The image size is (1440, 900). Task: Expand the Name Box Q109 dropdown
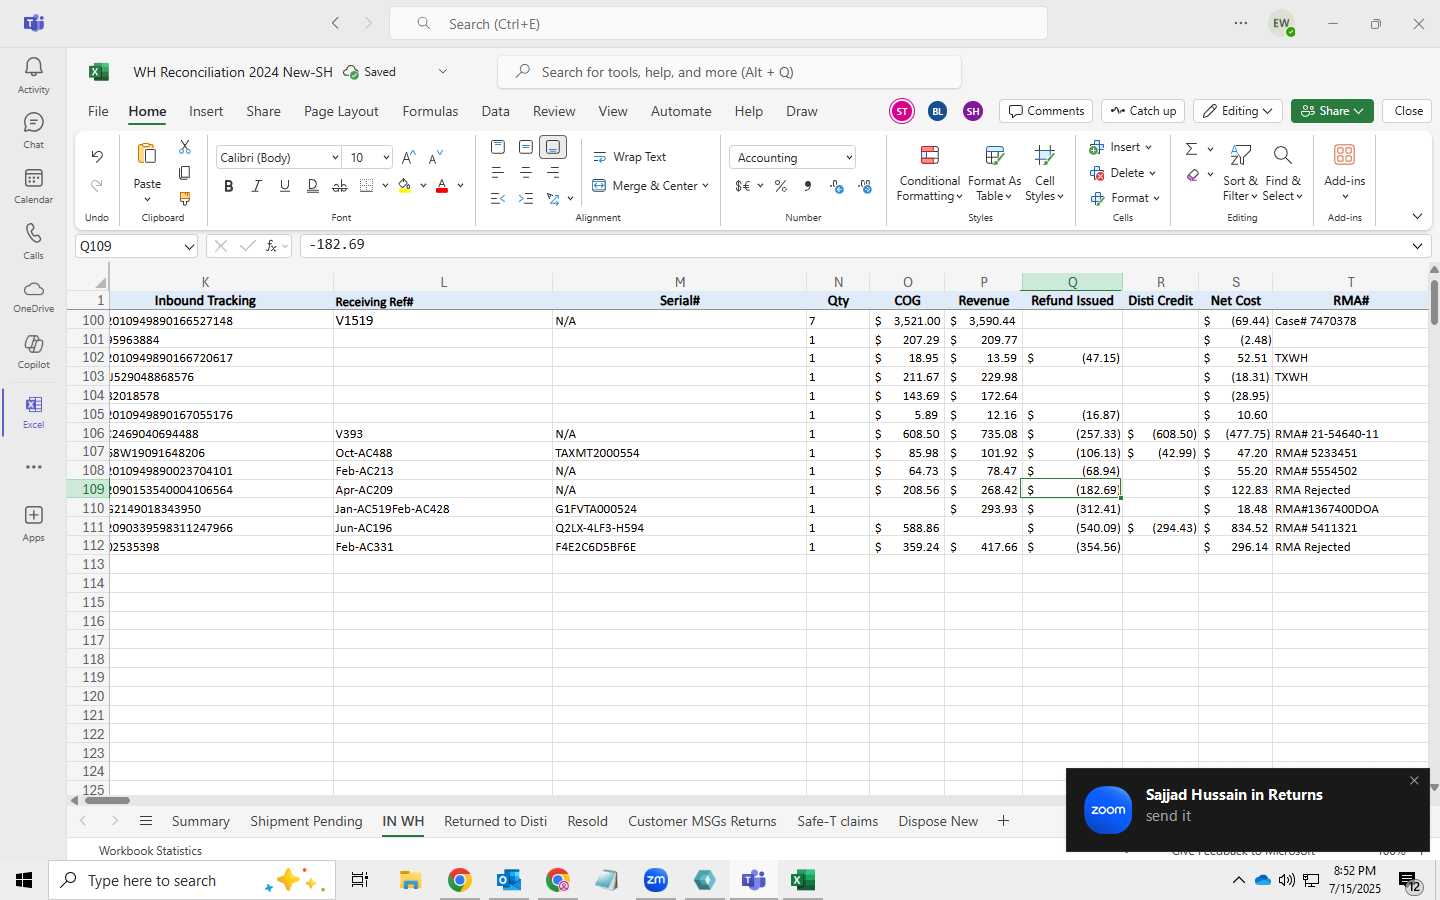click(x=189, y=246)
